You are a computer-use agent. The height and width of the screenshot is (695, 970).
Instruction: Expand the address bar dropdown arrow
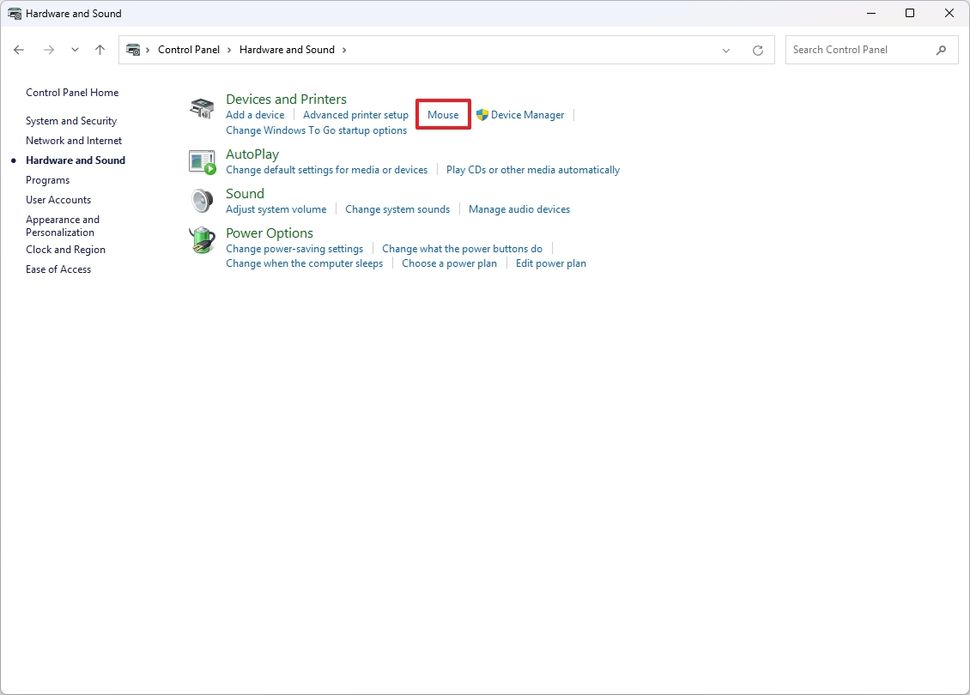[x=726, y=48]
